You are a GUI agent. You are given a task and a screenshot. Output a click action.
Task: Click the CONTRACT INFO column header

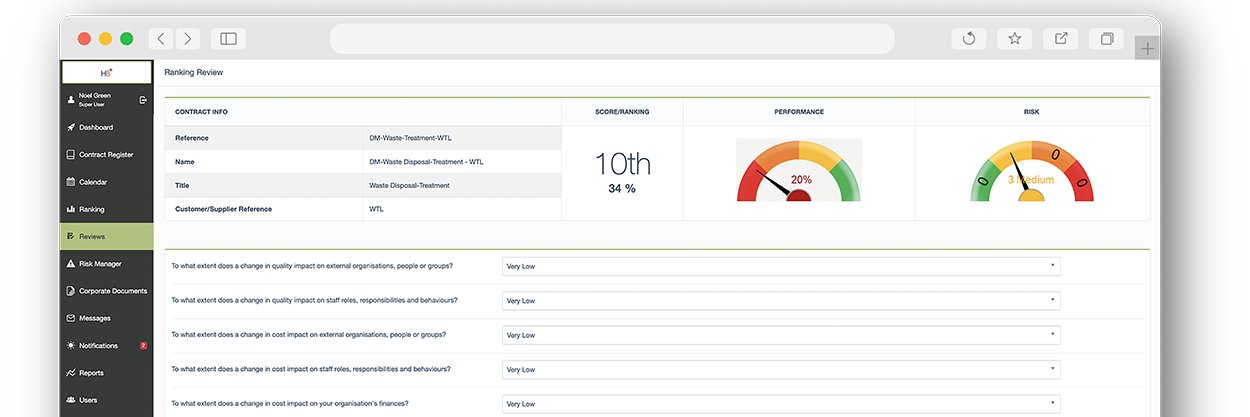coord(201,112)
